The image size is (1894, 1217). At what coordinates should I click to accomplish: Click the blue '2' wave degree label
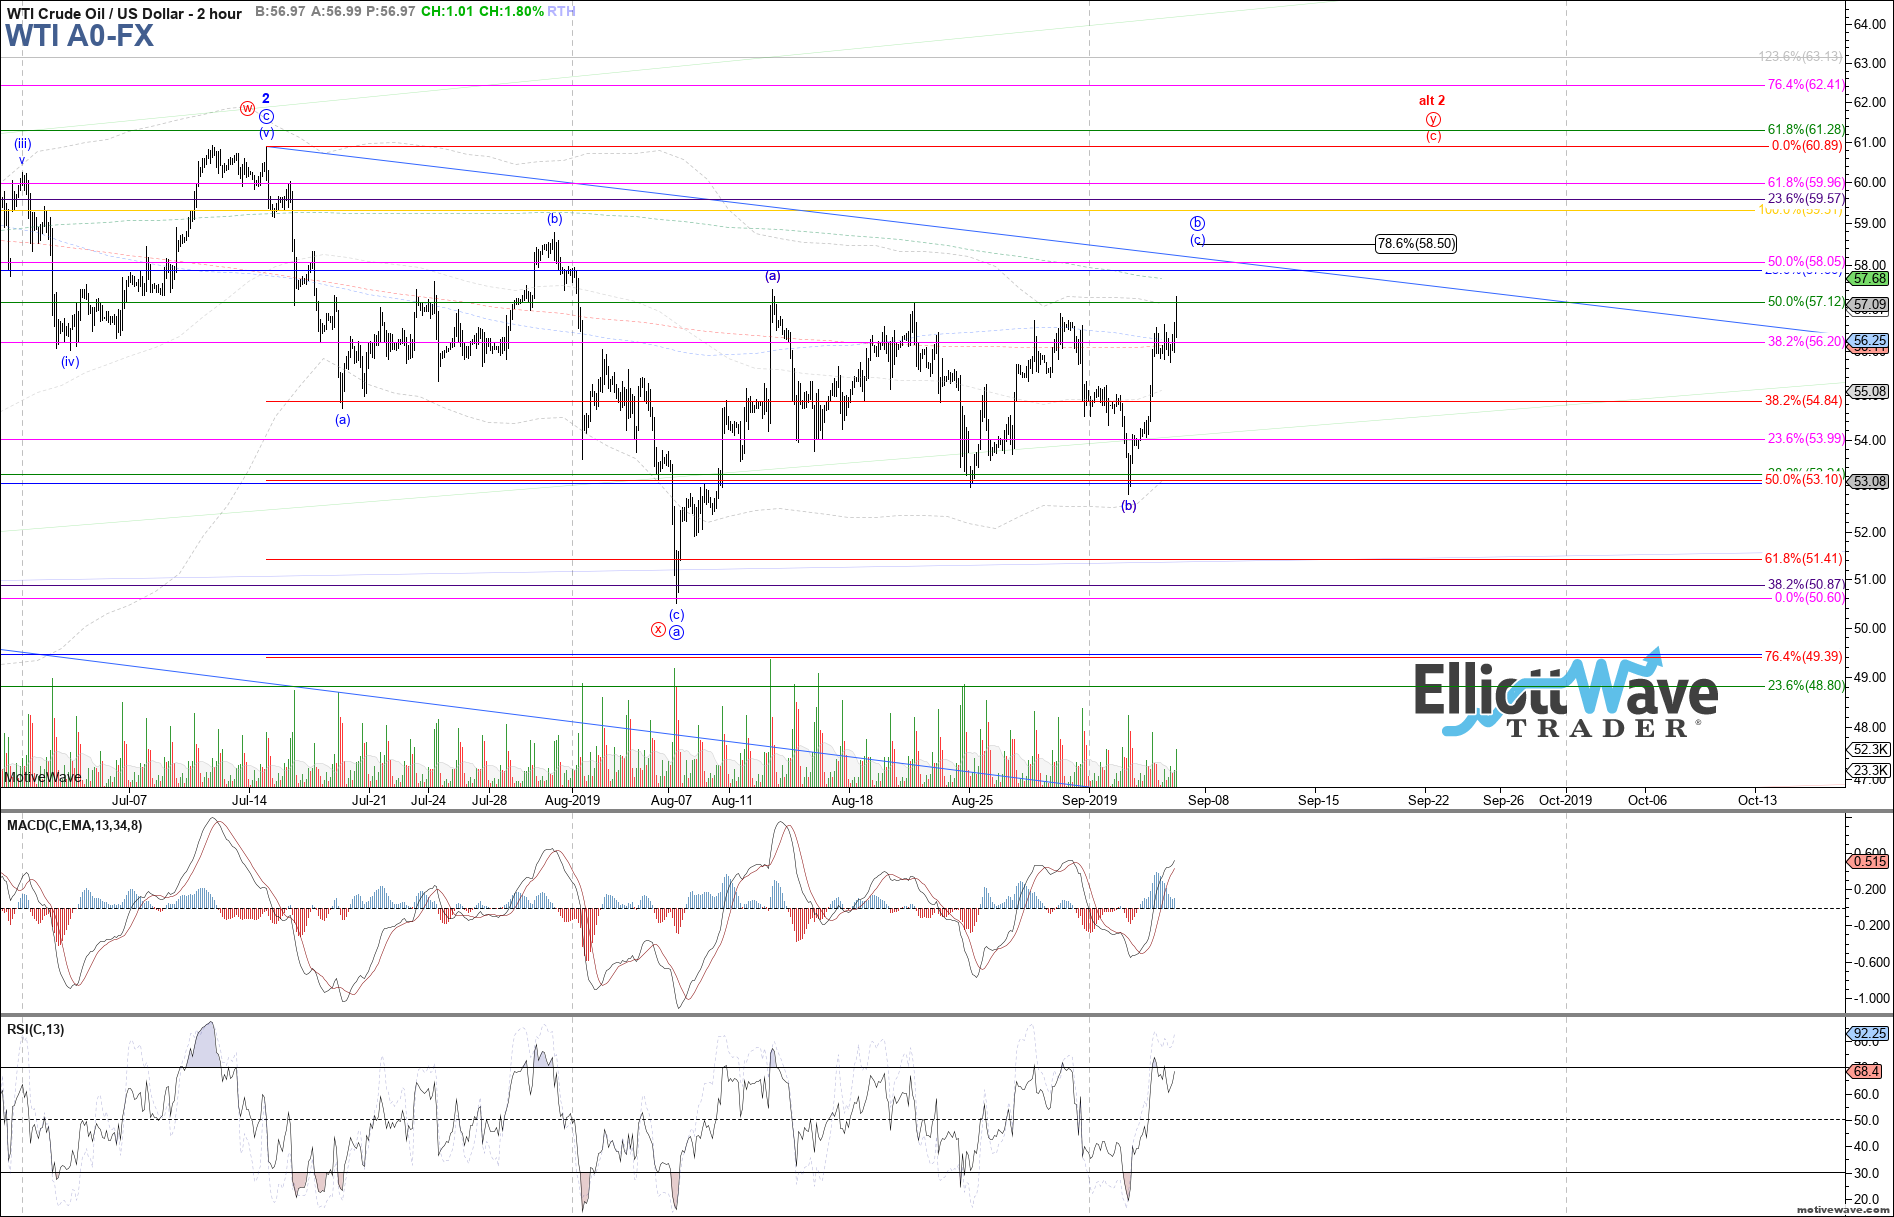[x=266, y=98]
